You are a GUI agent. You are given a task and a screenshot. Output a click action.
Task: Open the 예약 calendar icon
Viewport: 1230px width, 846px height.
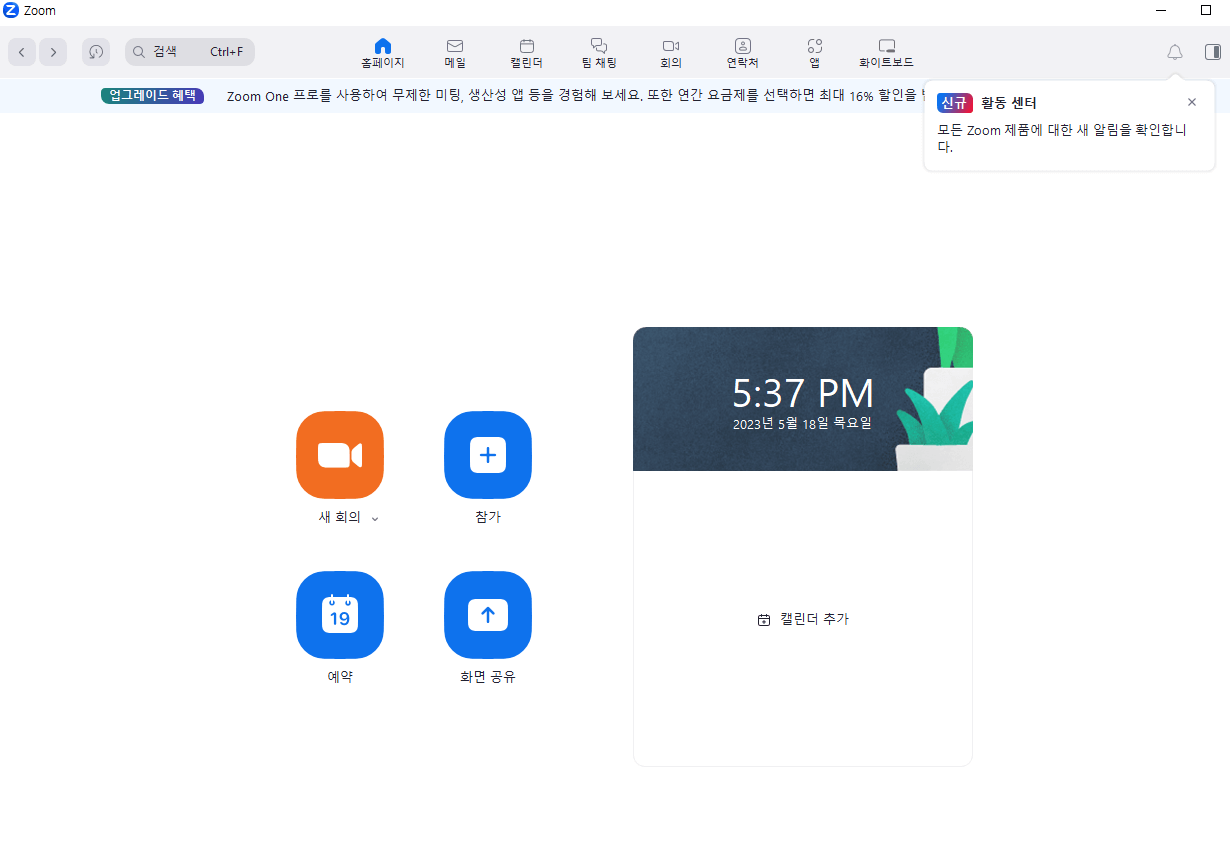click(340, 615)
